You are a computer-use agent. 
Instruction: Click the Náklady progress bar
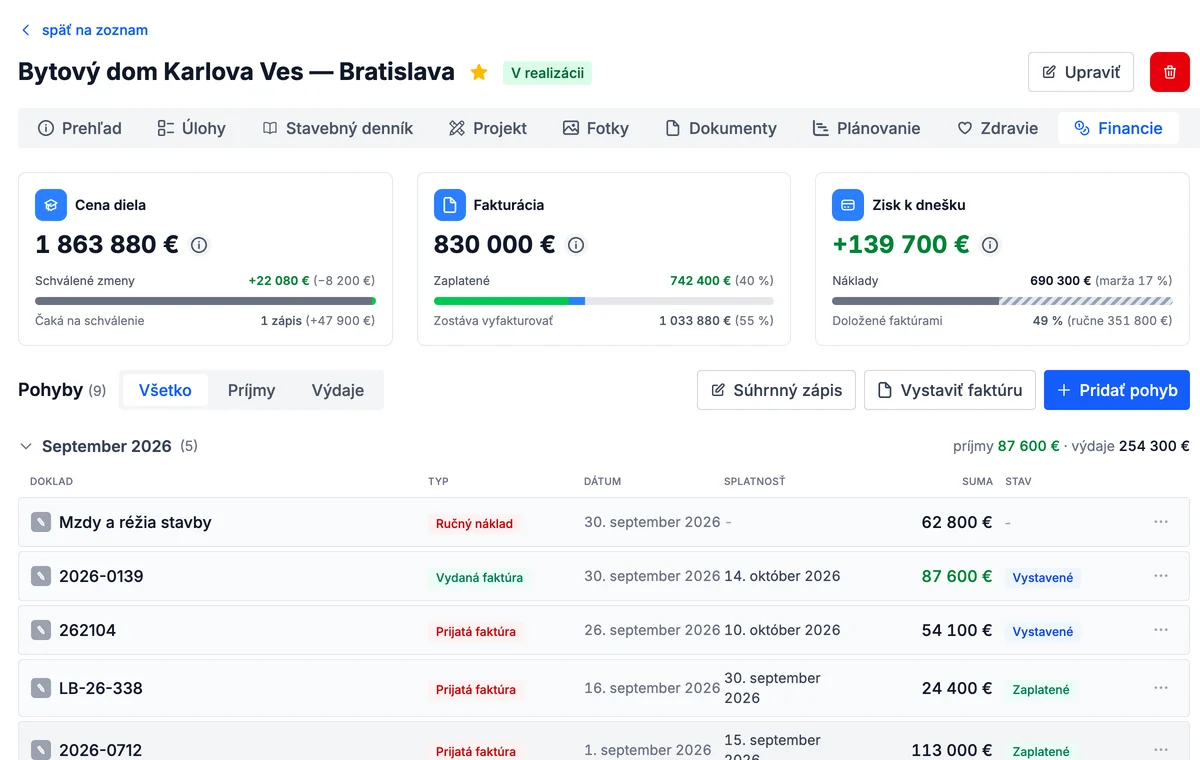tap(1002, 301)
